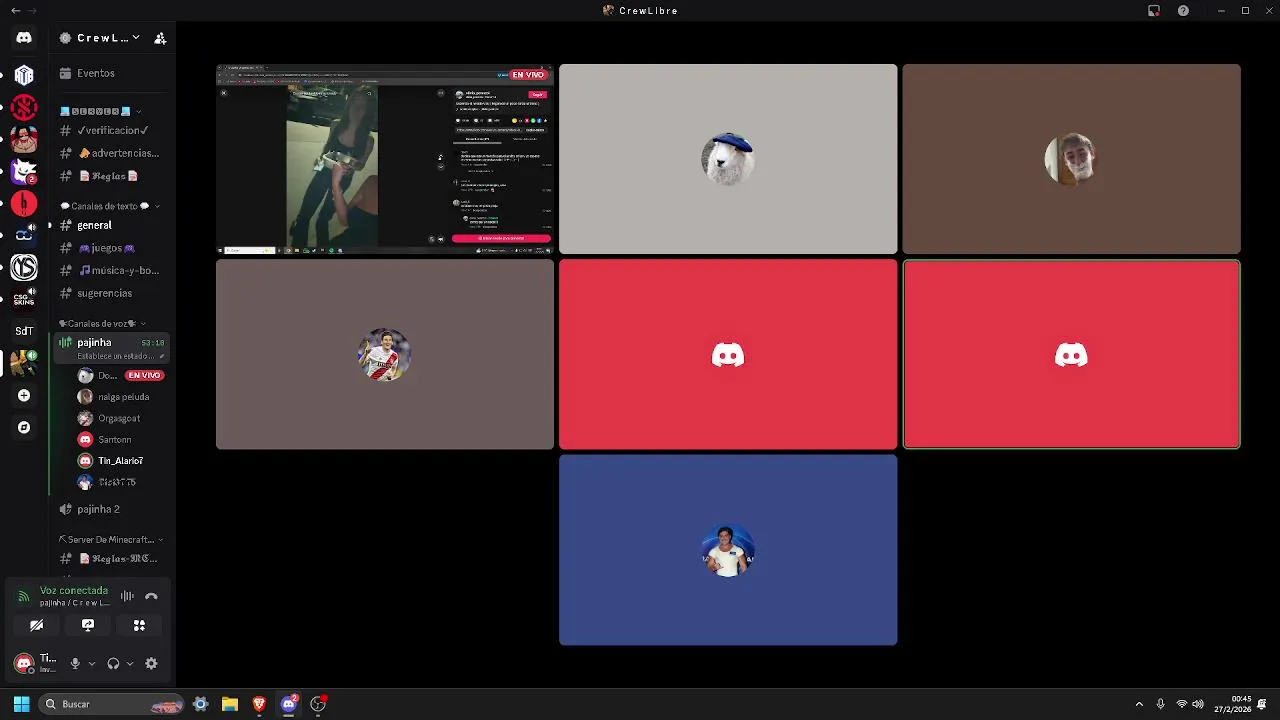Focus the blue participant tile
The width and height of the screenshot is (1280, 720).
point(728,550)
